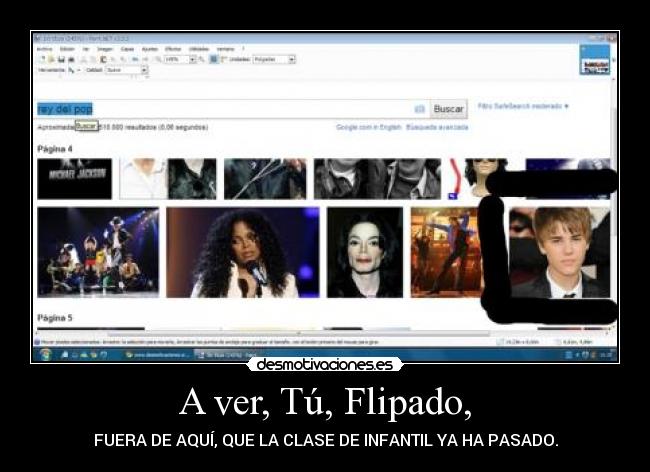Click the Redo arrow icon
The width and height of the screenshot is (650, 472).
[x=145, y=59]
